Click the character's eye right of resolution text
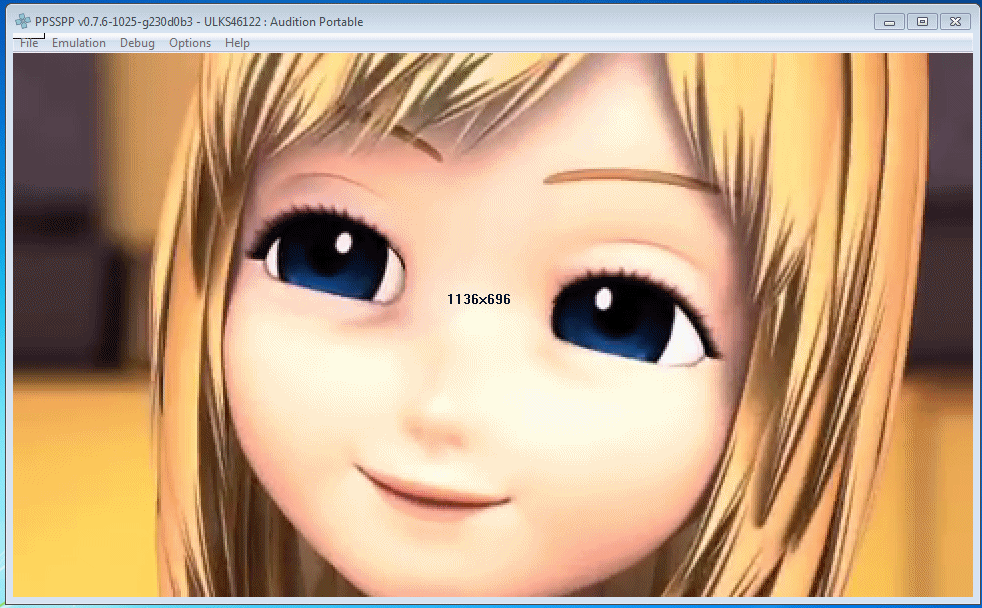Viewport: 982px width, 608px height. pos(630,317)
